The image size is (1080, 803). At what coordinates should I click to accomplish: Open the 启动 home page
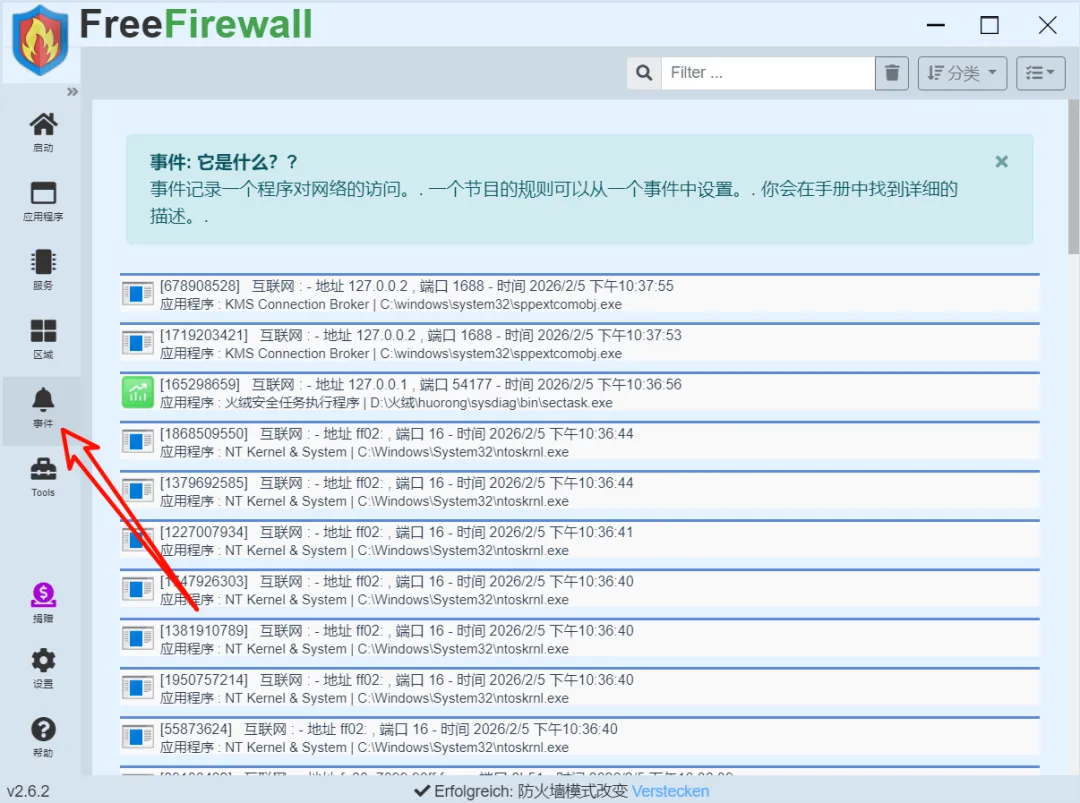(x=43, y=132)
